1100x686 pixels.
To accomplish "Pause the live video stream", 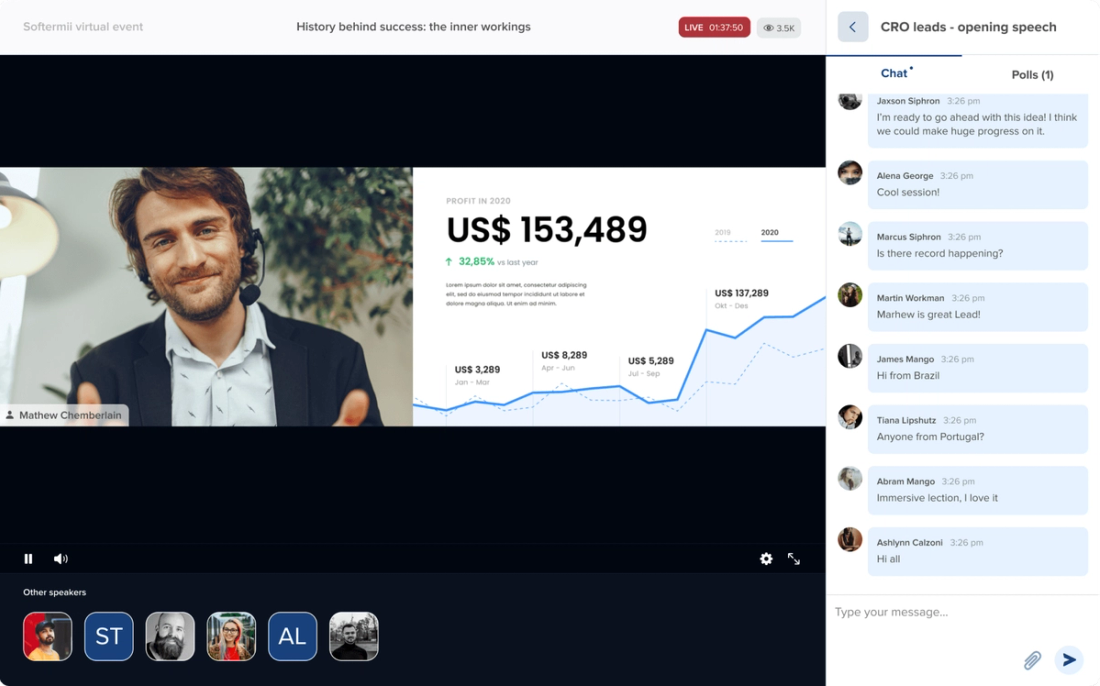I will [x=28, y=559].
